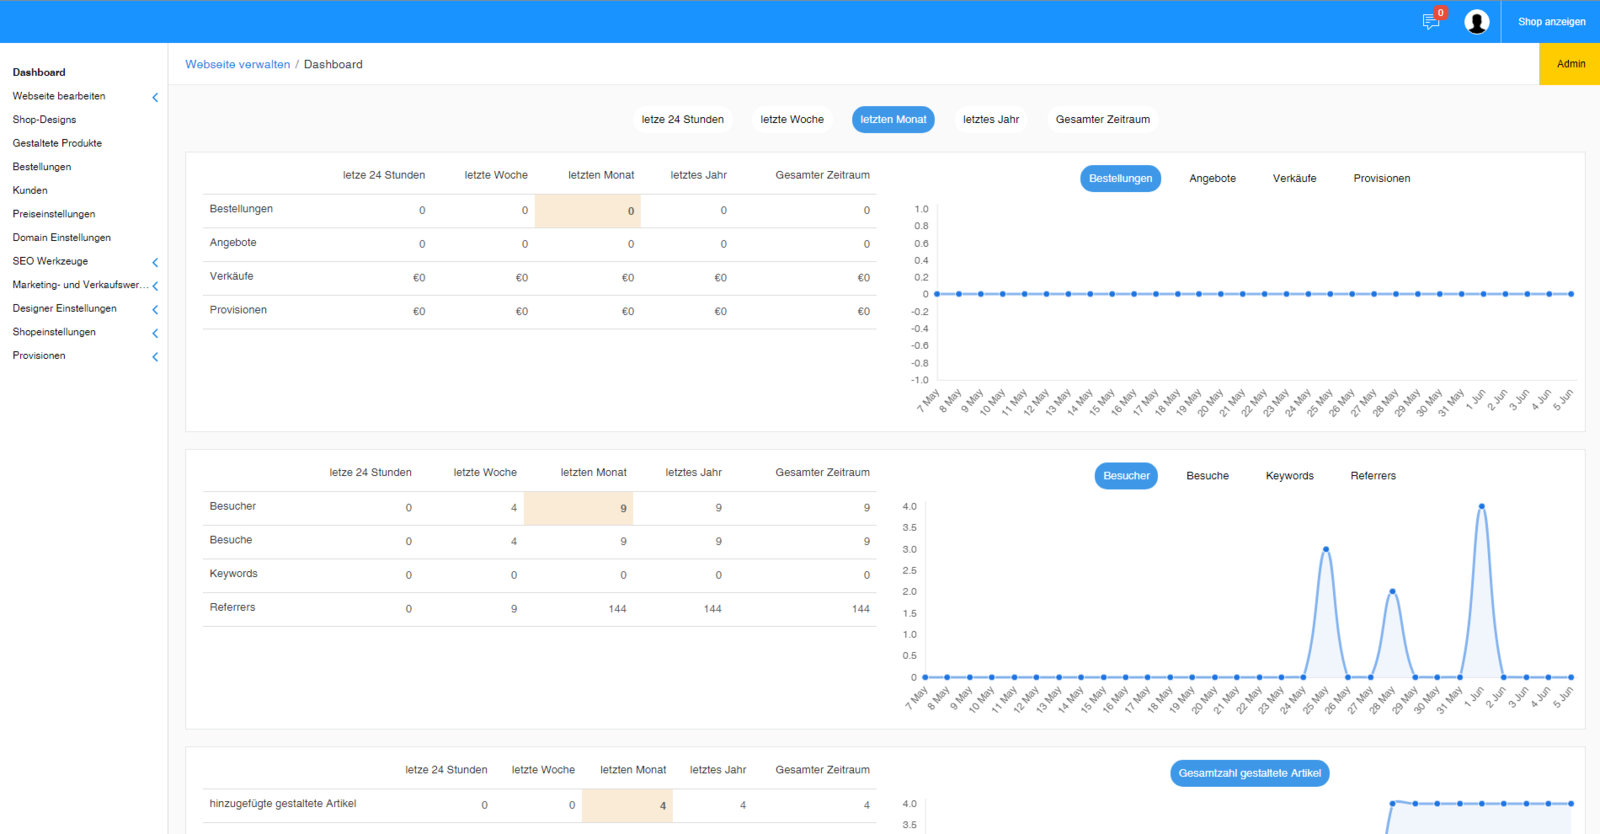The image size is (1600, 834).
Task: Expand the Designer Einstellungen chevron
Action: coord(155,309)
